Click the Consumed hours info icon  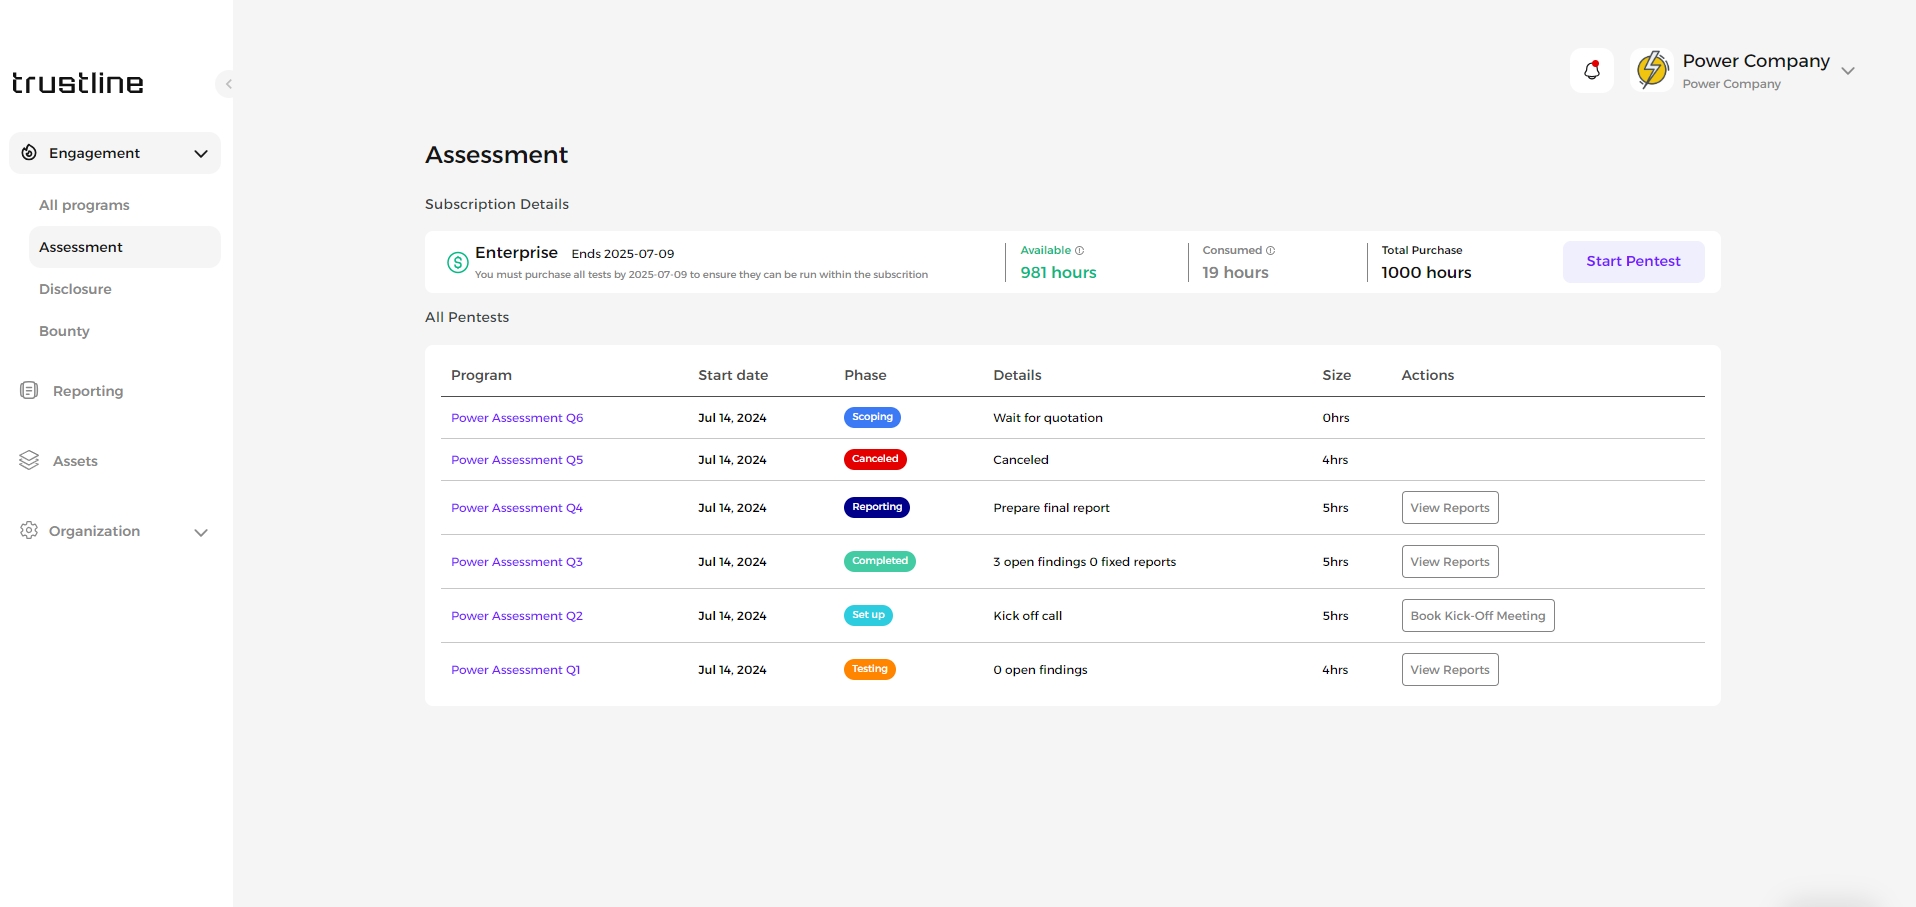[x=1270, y=251]
